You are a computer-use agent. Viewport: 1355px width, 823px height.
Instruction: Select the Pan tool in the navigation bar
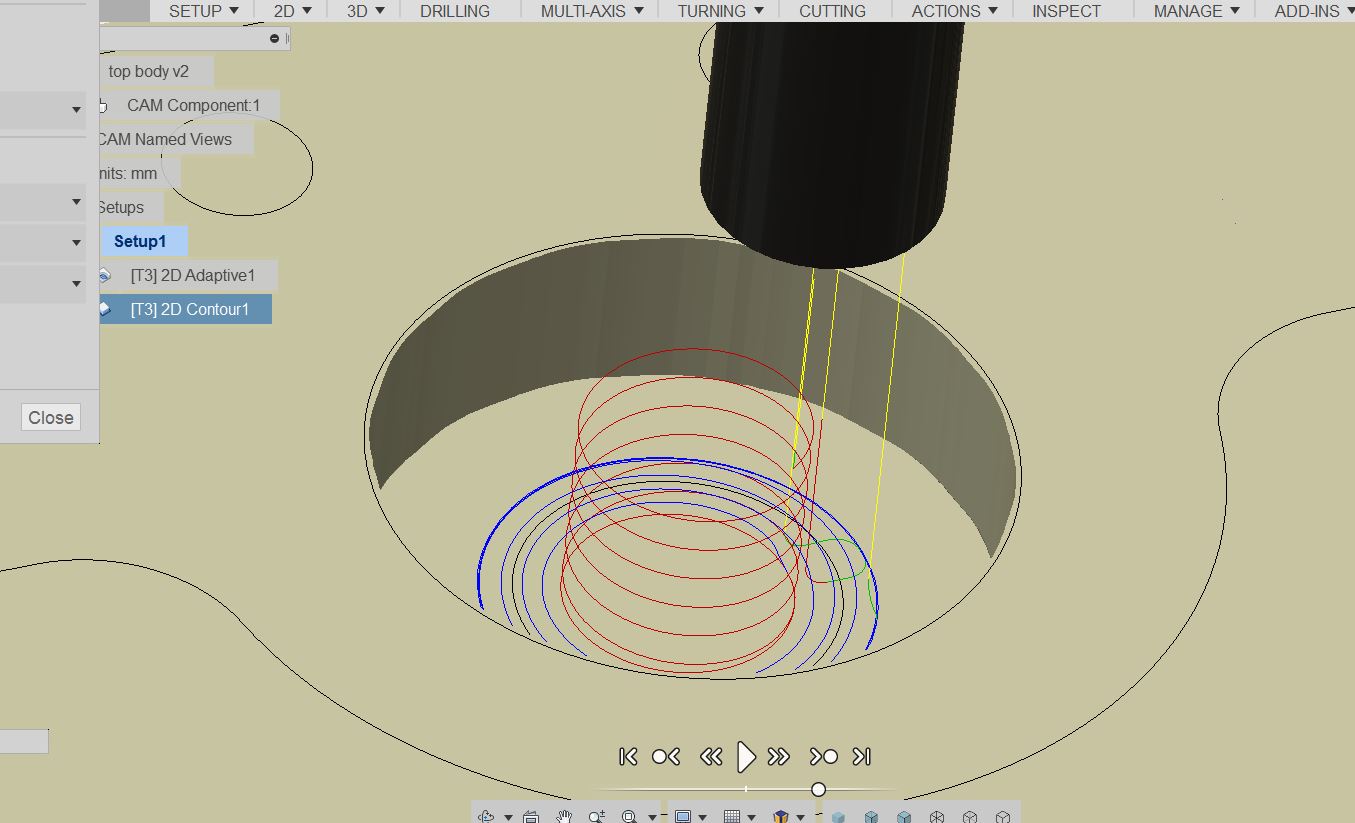563,814
